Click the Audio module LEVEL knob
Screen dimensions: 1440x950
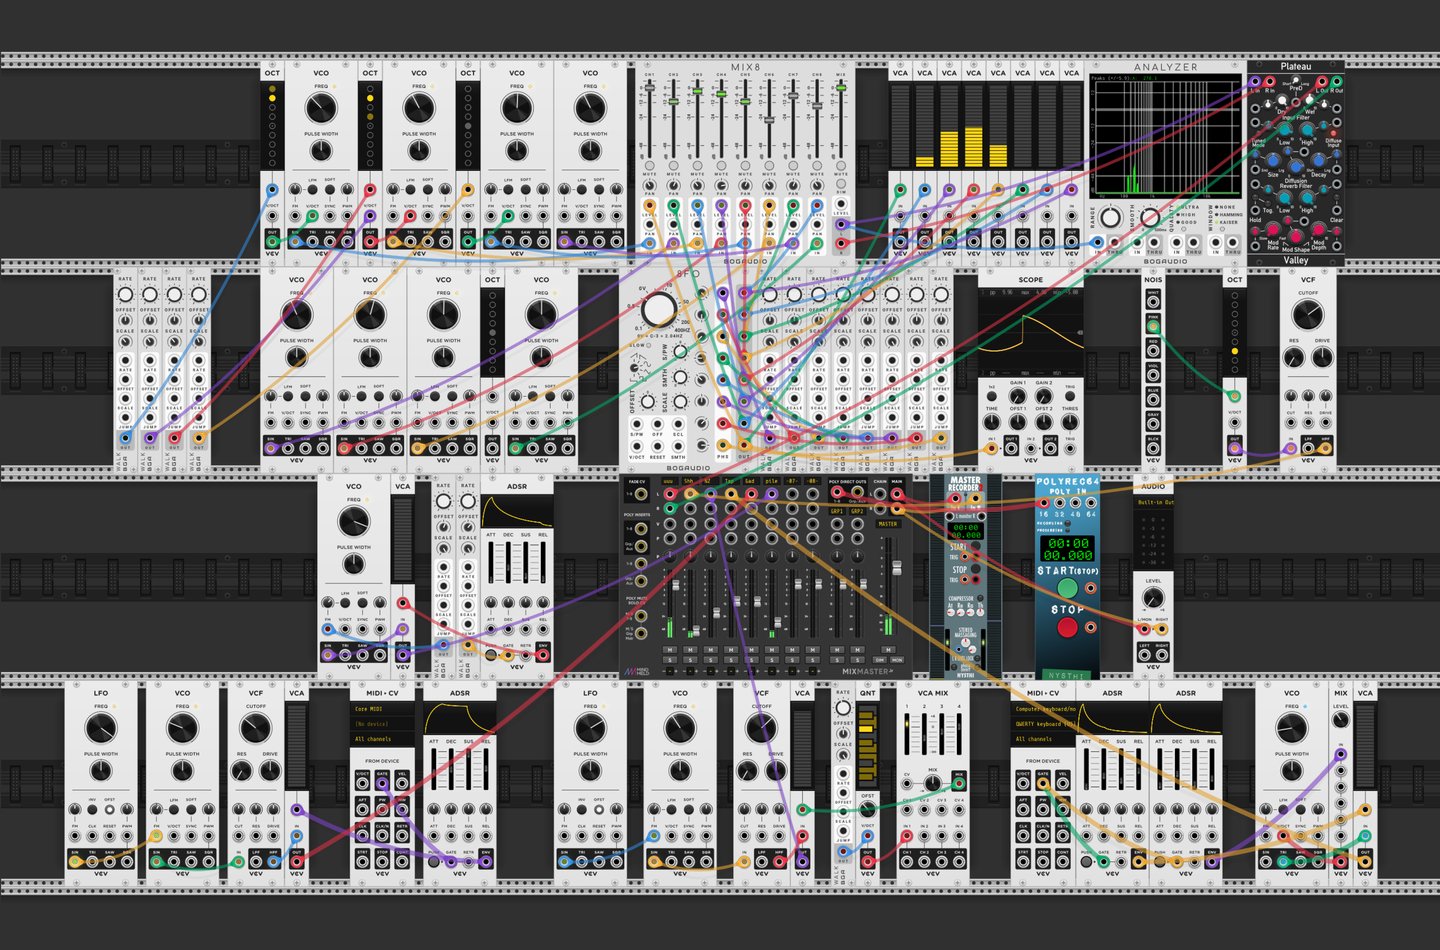1153,598
